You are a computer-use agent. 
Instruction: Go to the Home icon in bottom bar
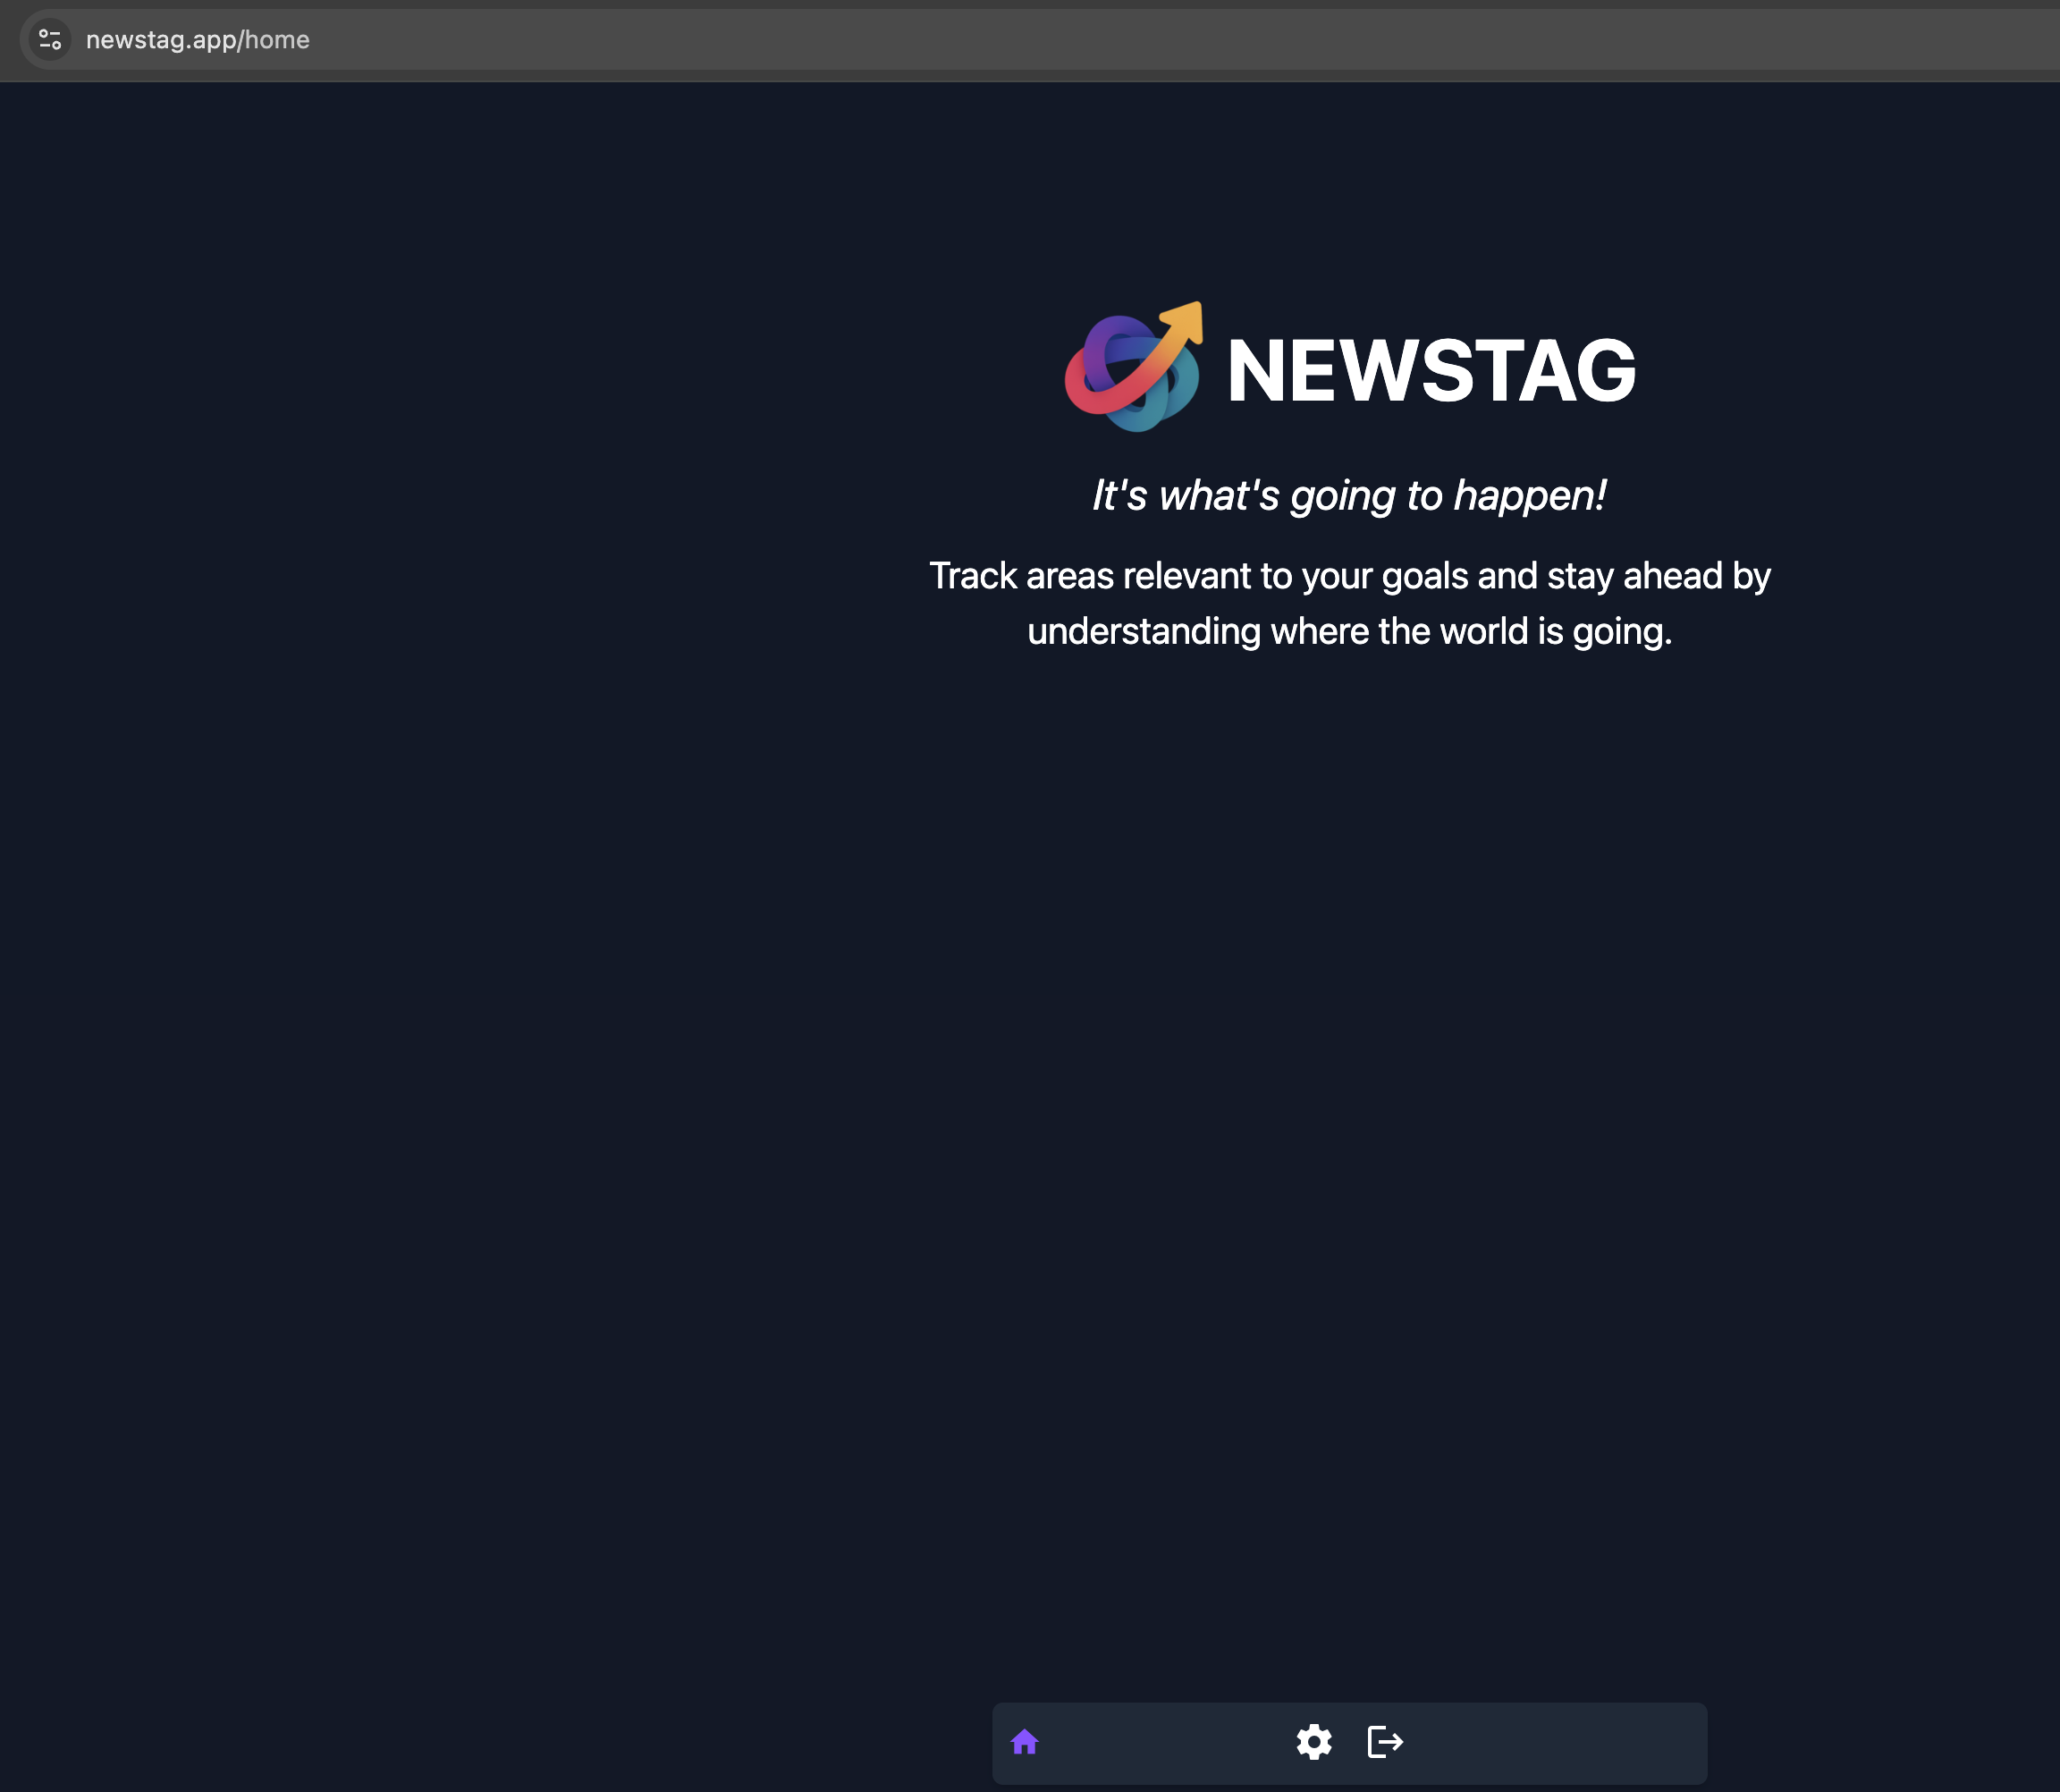[1024, 1742]
